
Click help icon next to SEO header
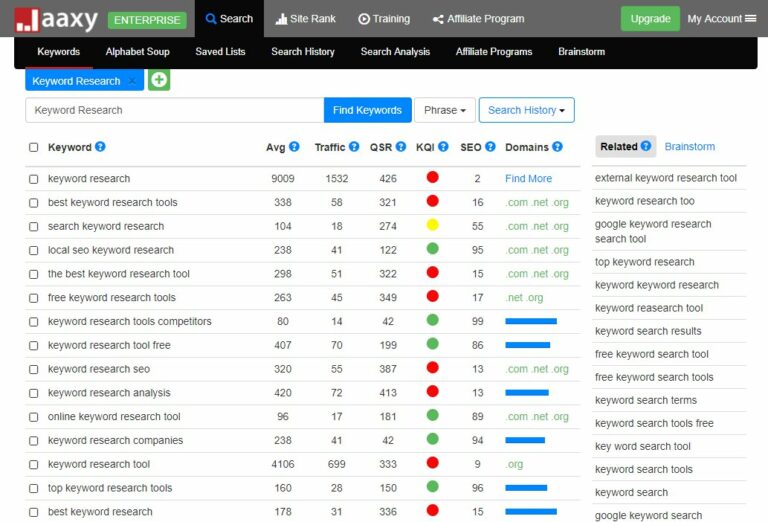[490, 146]
